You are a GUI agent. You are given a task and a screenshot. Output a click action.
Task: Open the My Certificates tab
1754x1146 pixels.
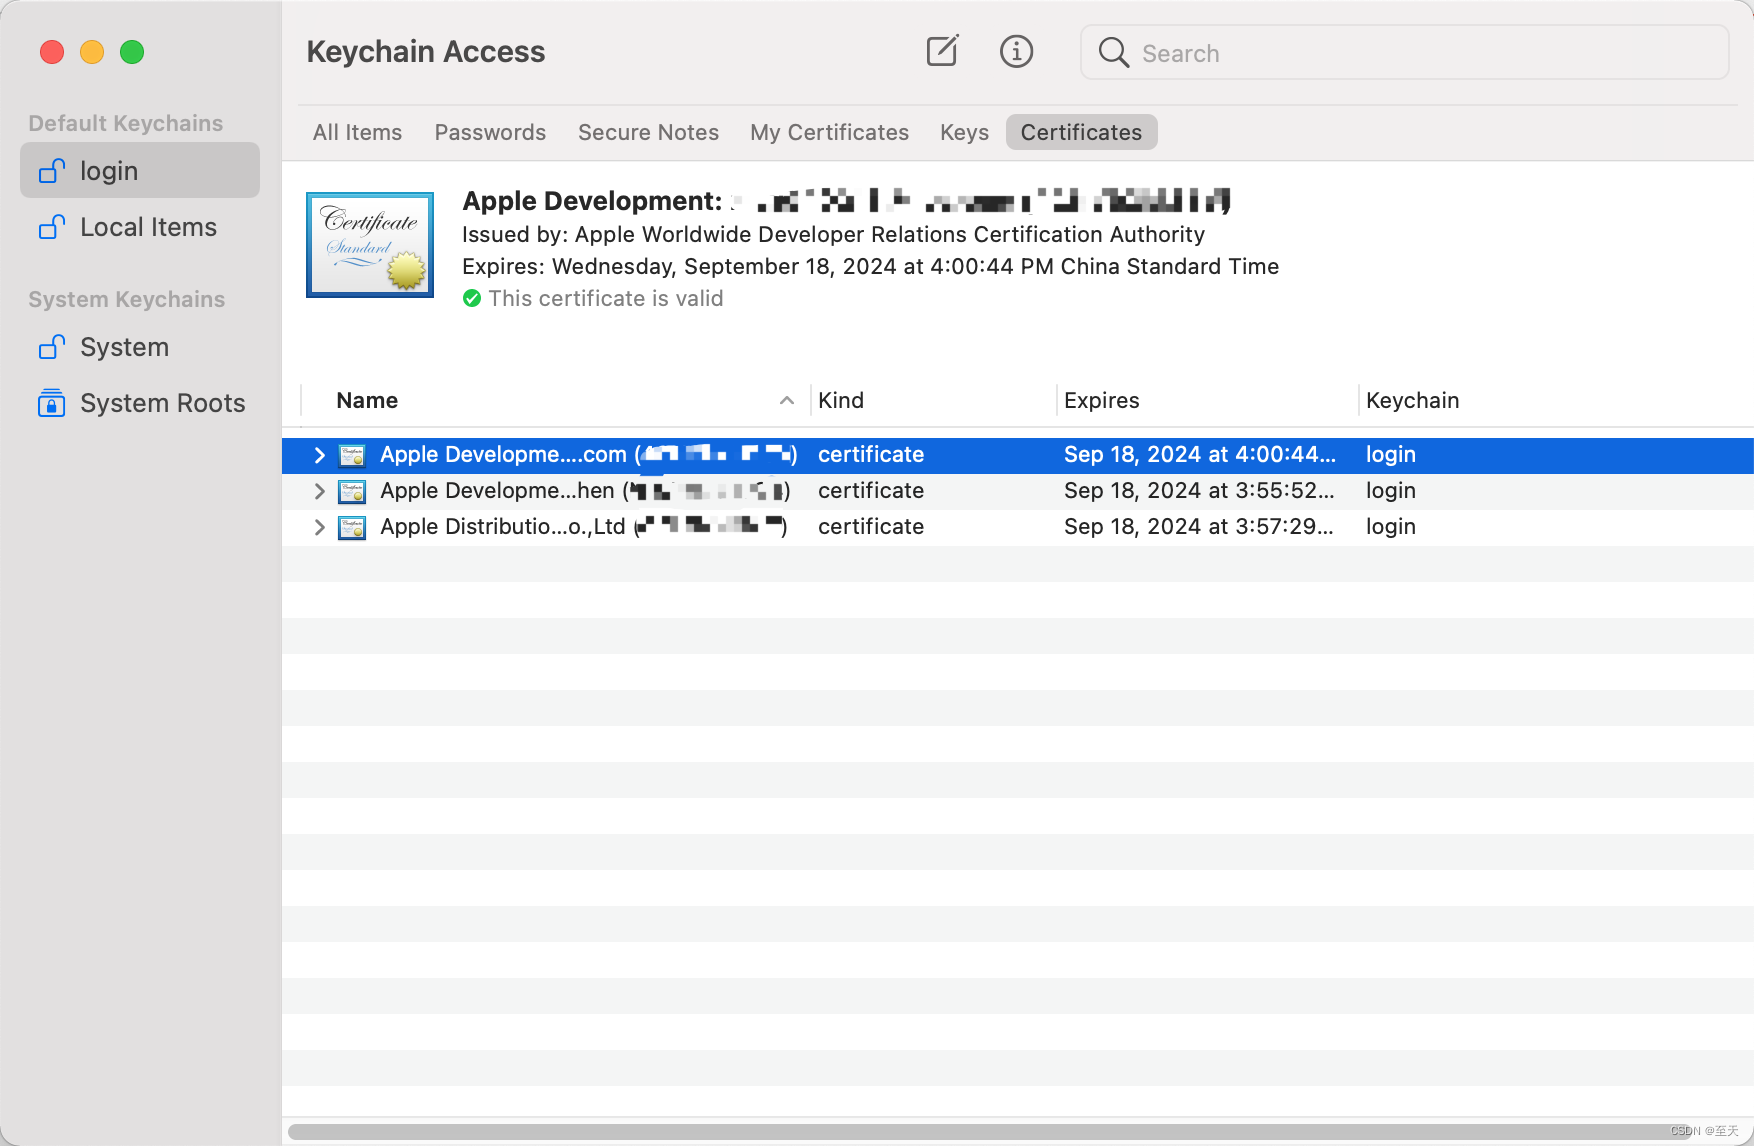click(x=829, y=132)
